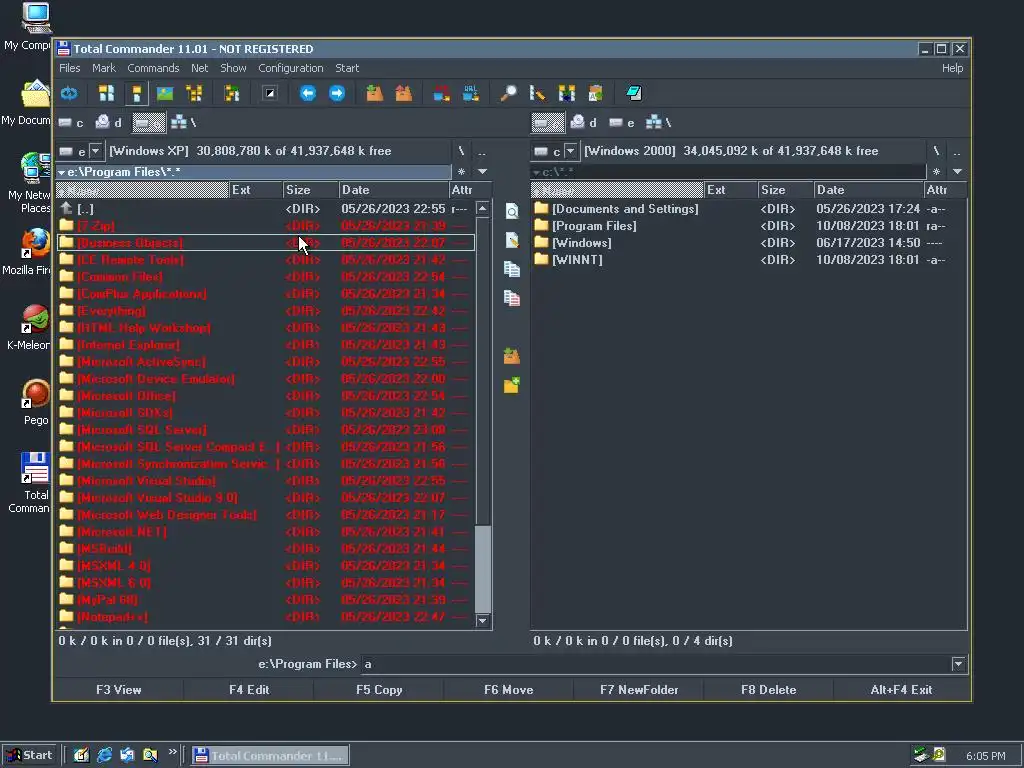Screen dimensions: 1024x768
Task: Select drive d in left drive bar
Action: (x=109, y=123)
